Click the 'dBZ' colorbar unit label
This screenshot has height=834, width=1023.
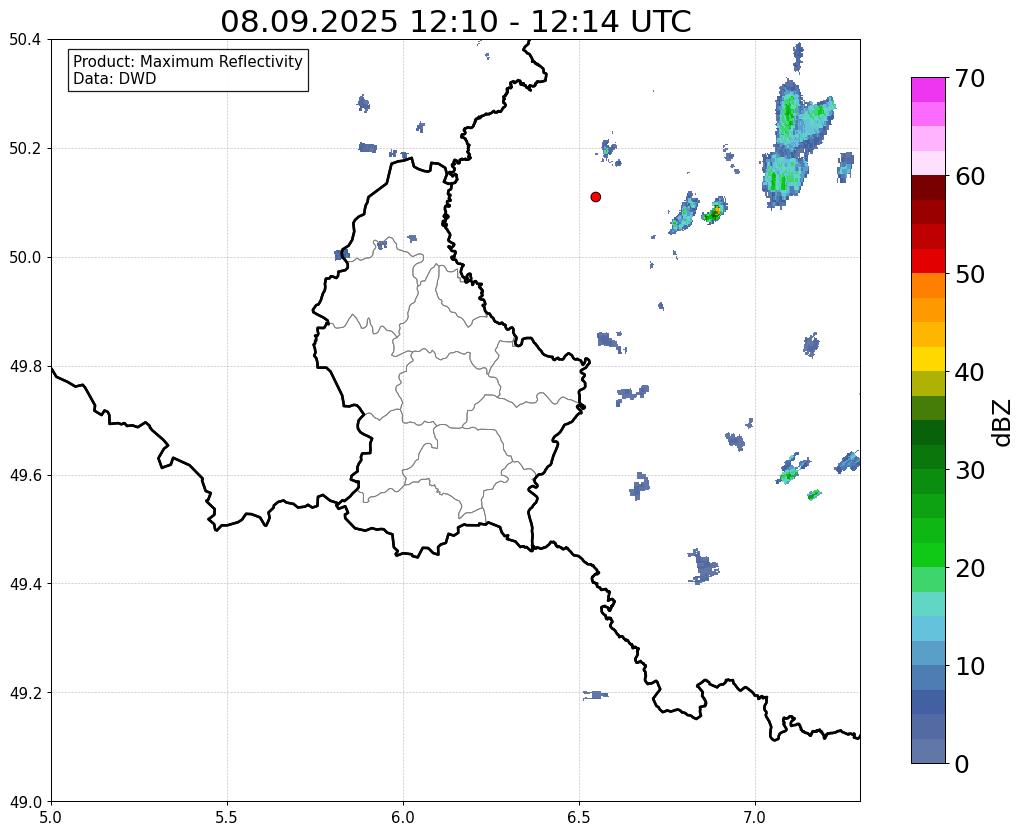tap(1003, 422)
